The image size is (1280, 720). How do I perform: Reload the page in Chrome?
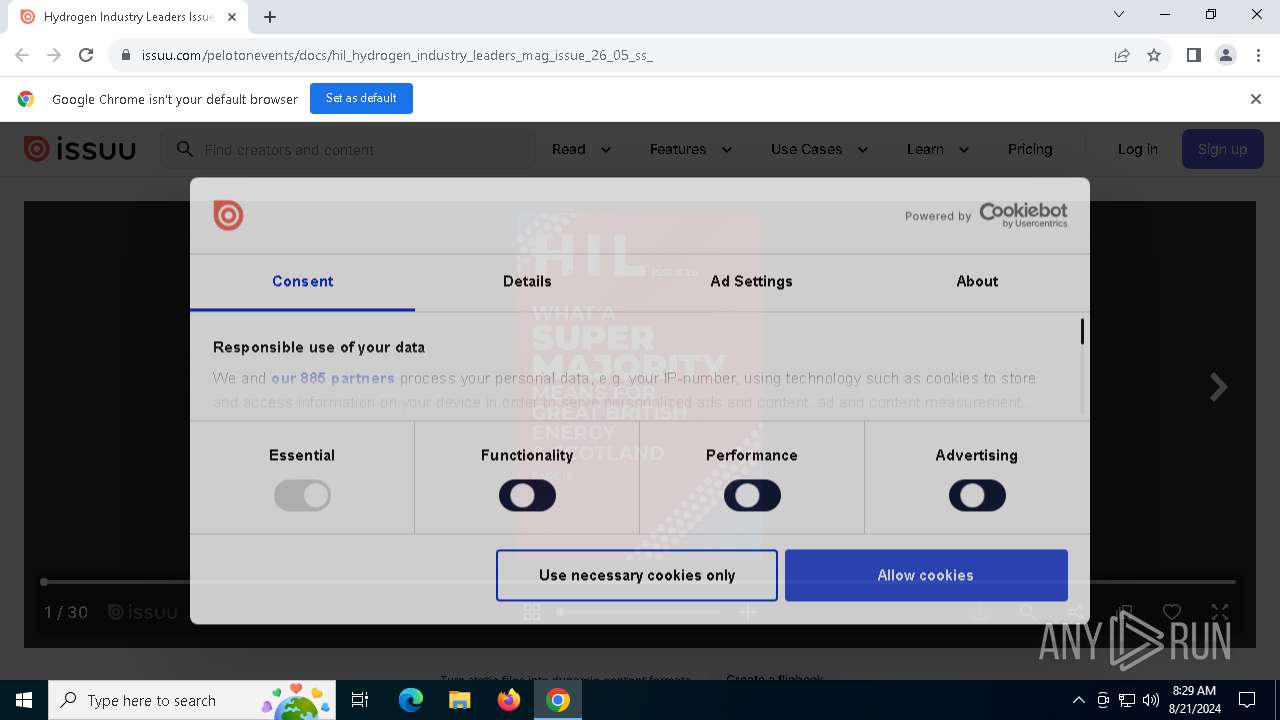pyautogui.click(x=86, y=55)
